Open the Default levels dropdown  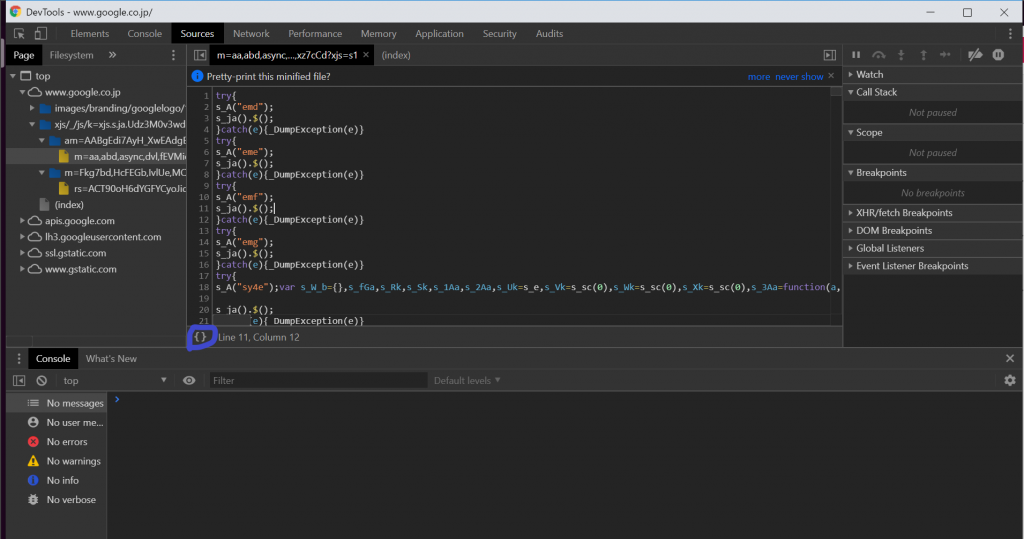[x=467, y=380]
